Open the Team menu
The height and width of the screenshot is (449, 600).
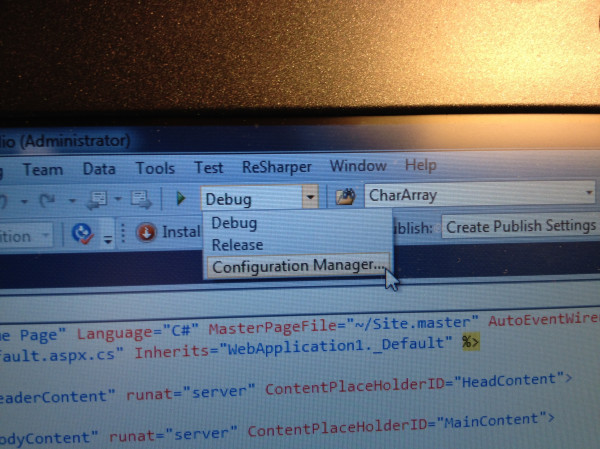(x=43, y=169)
